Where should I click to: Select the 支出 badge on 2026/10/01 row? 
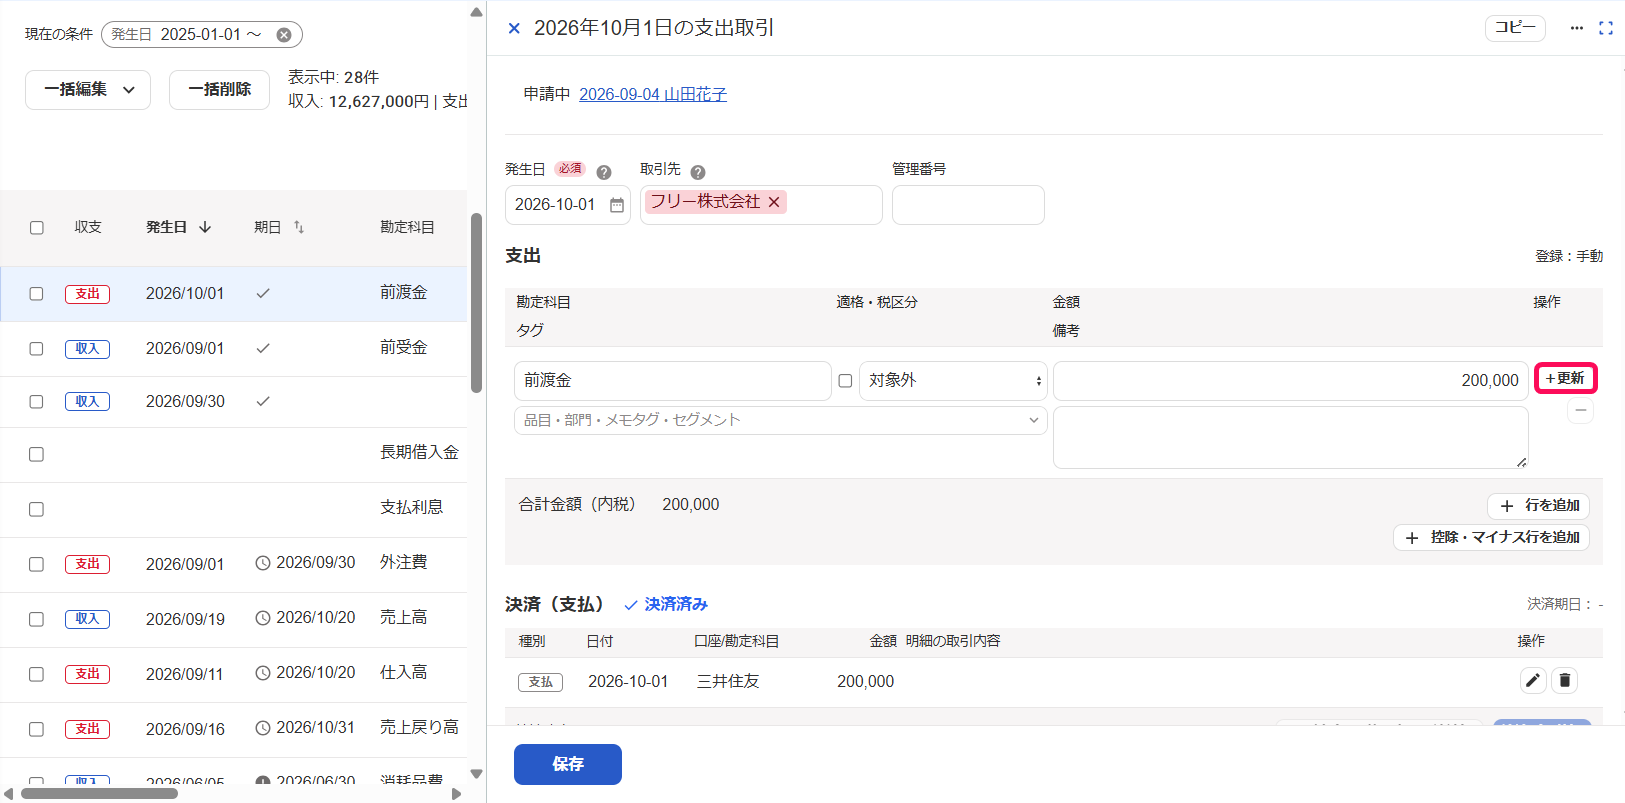87,294
